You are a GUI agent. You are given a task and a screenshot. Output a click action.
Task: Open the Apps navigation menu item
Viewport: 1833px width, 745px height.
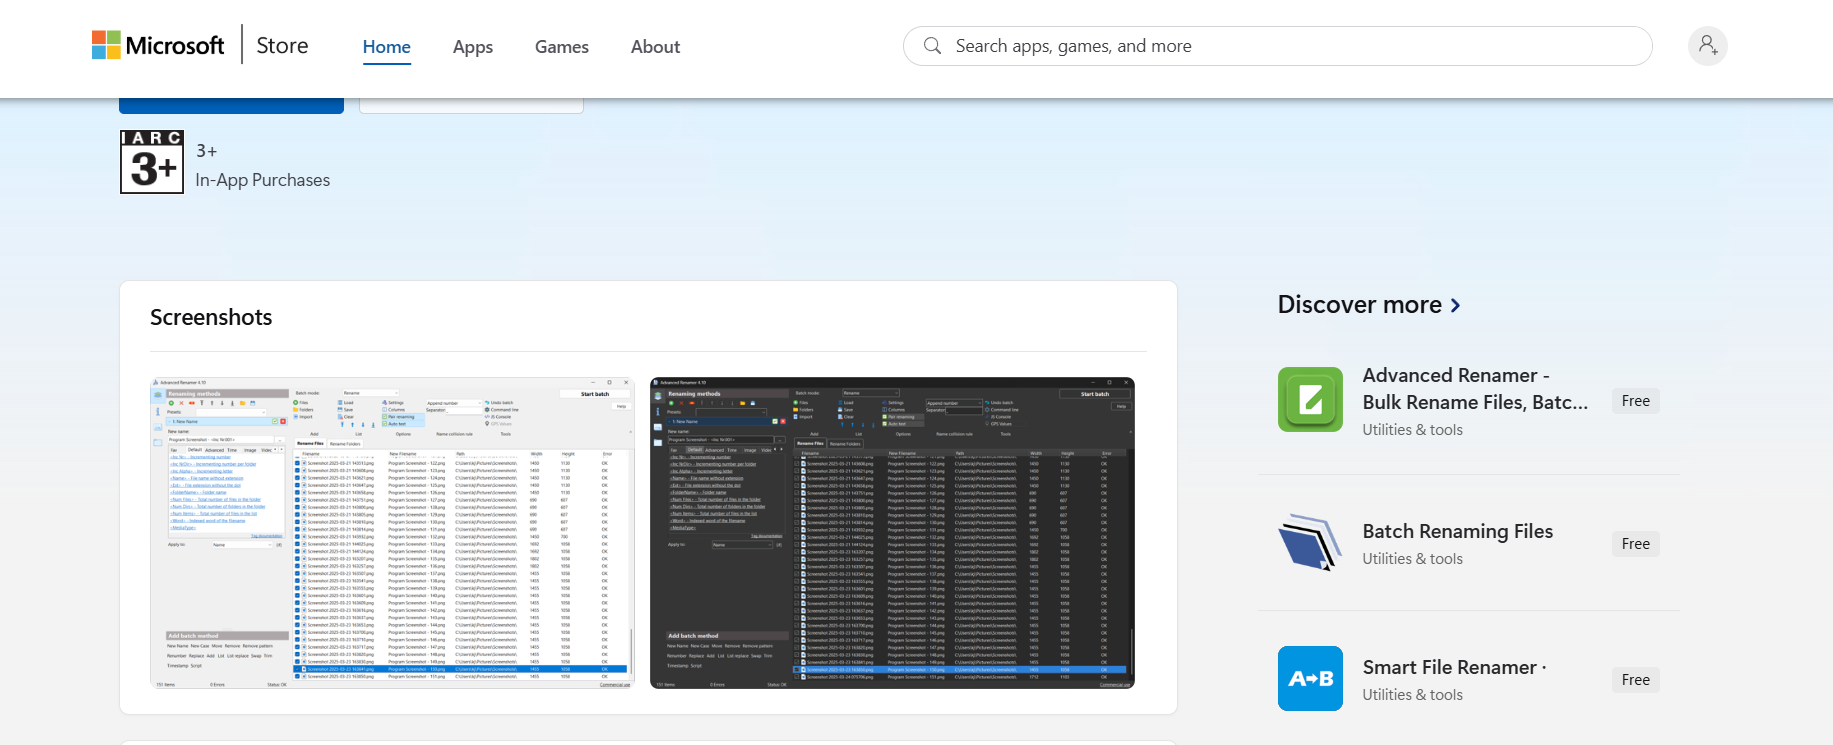[x=472, y=47]
